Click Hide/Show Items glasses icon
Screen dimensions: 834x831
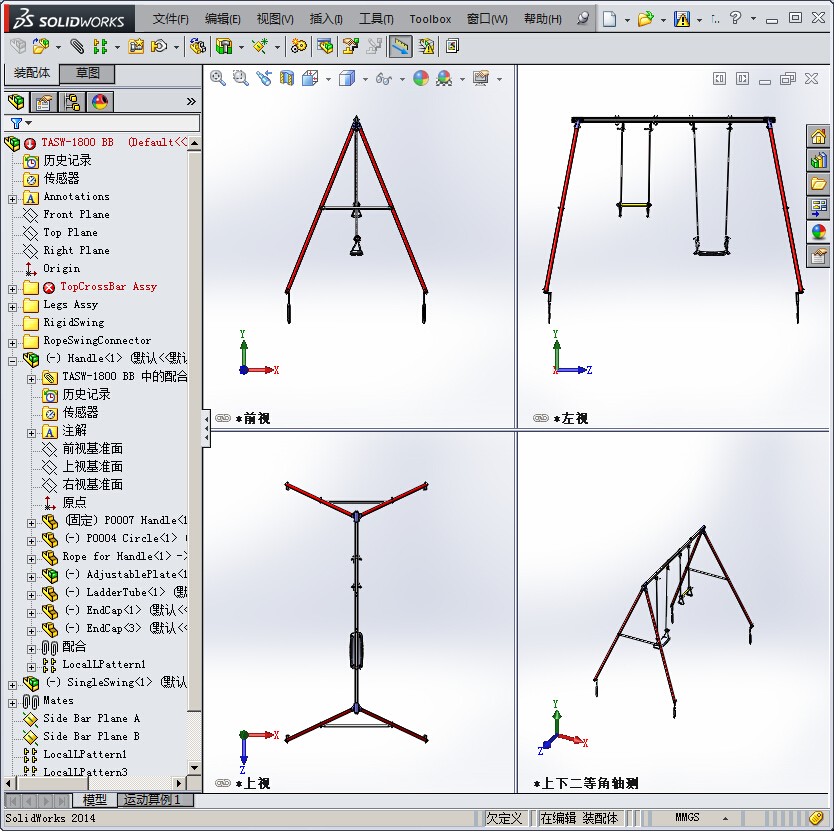click(383, 79)
